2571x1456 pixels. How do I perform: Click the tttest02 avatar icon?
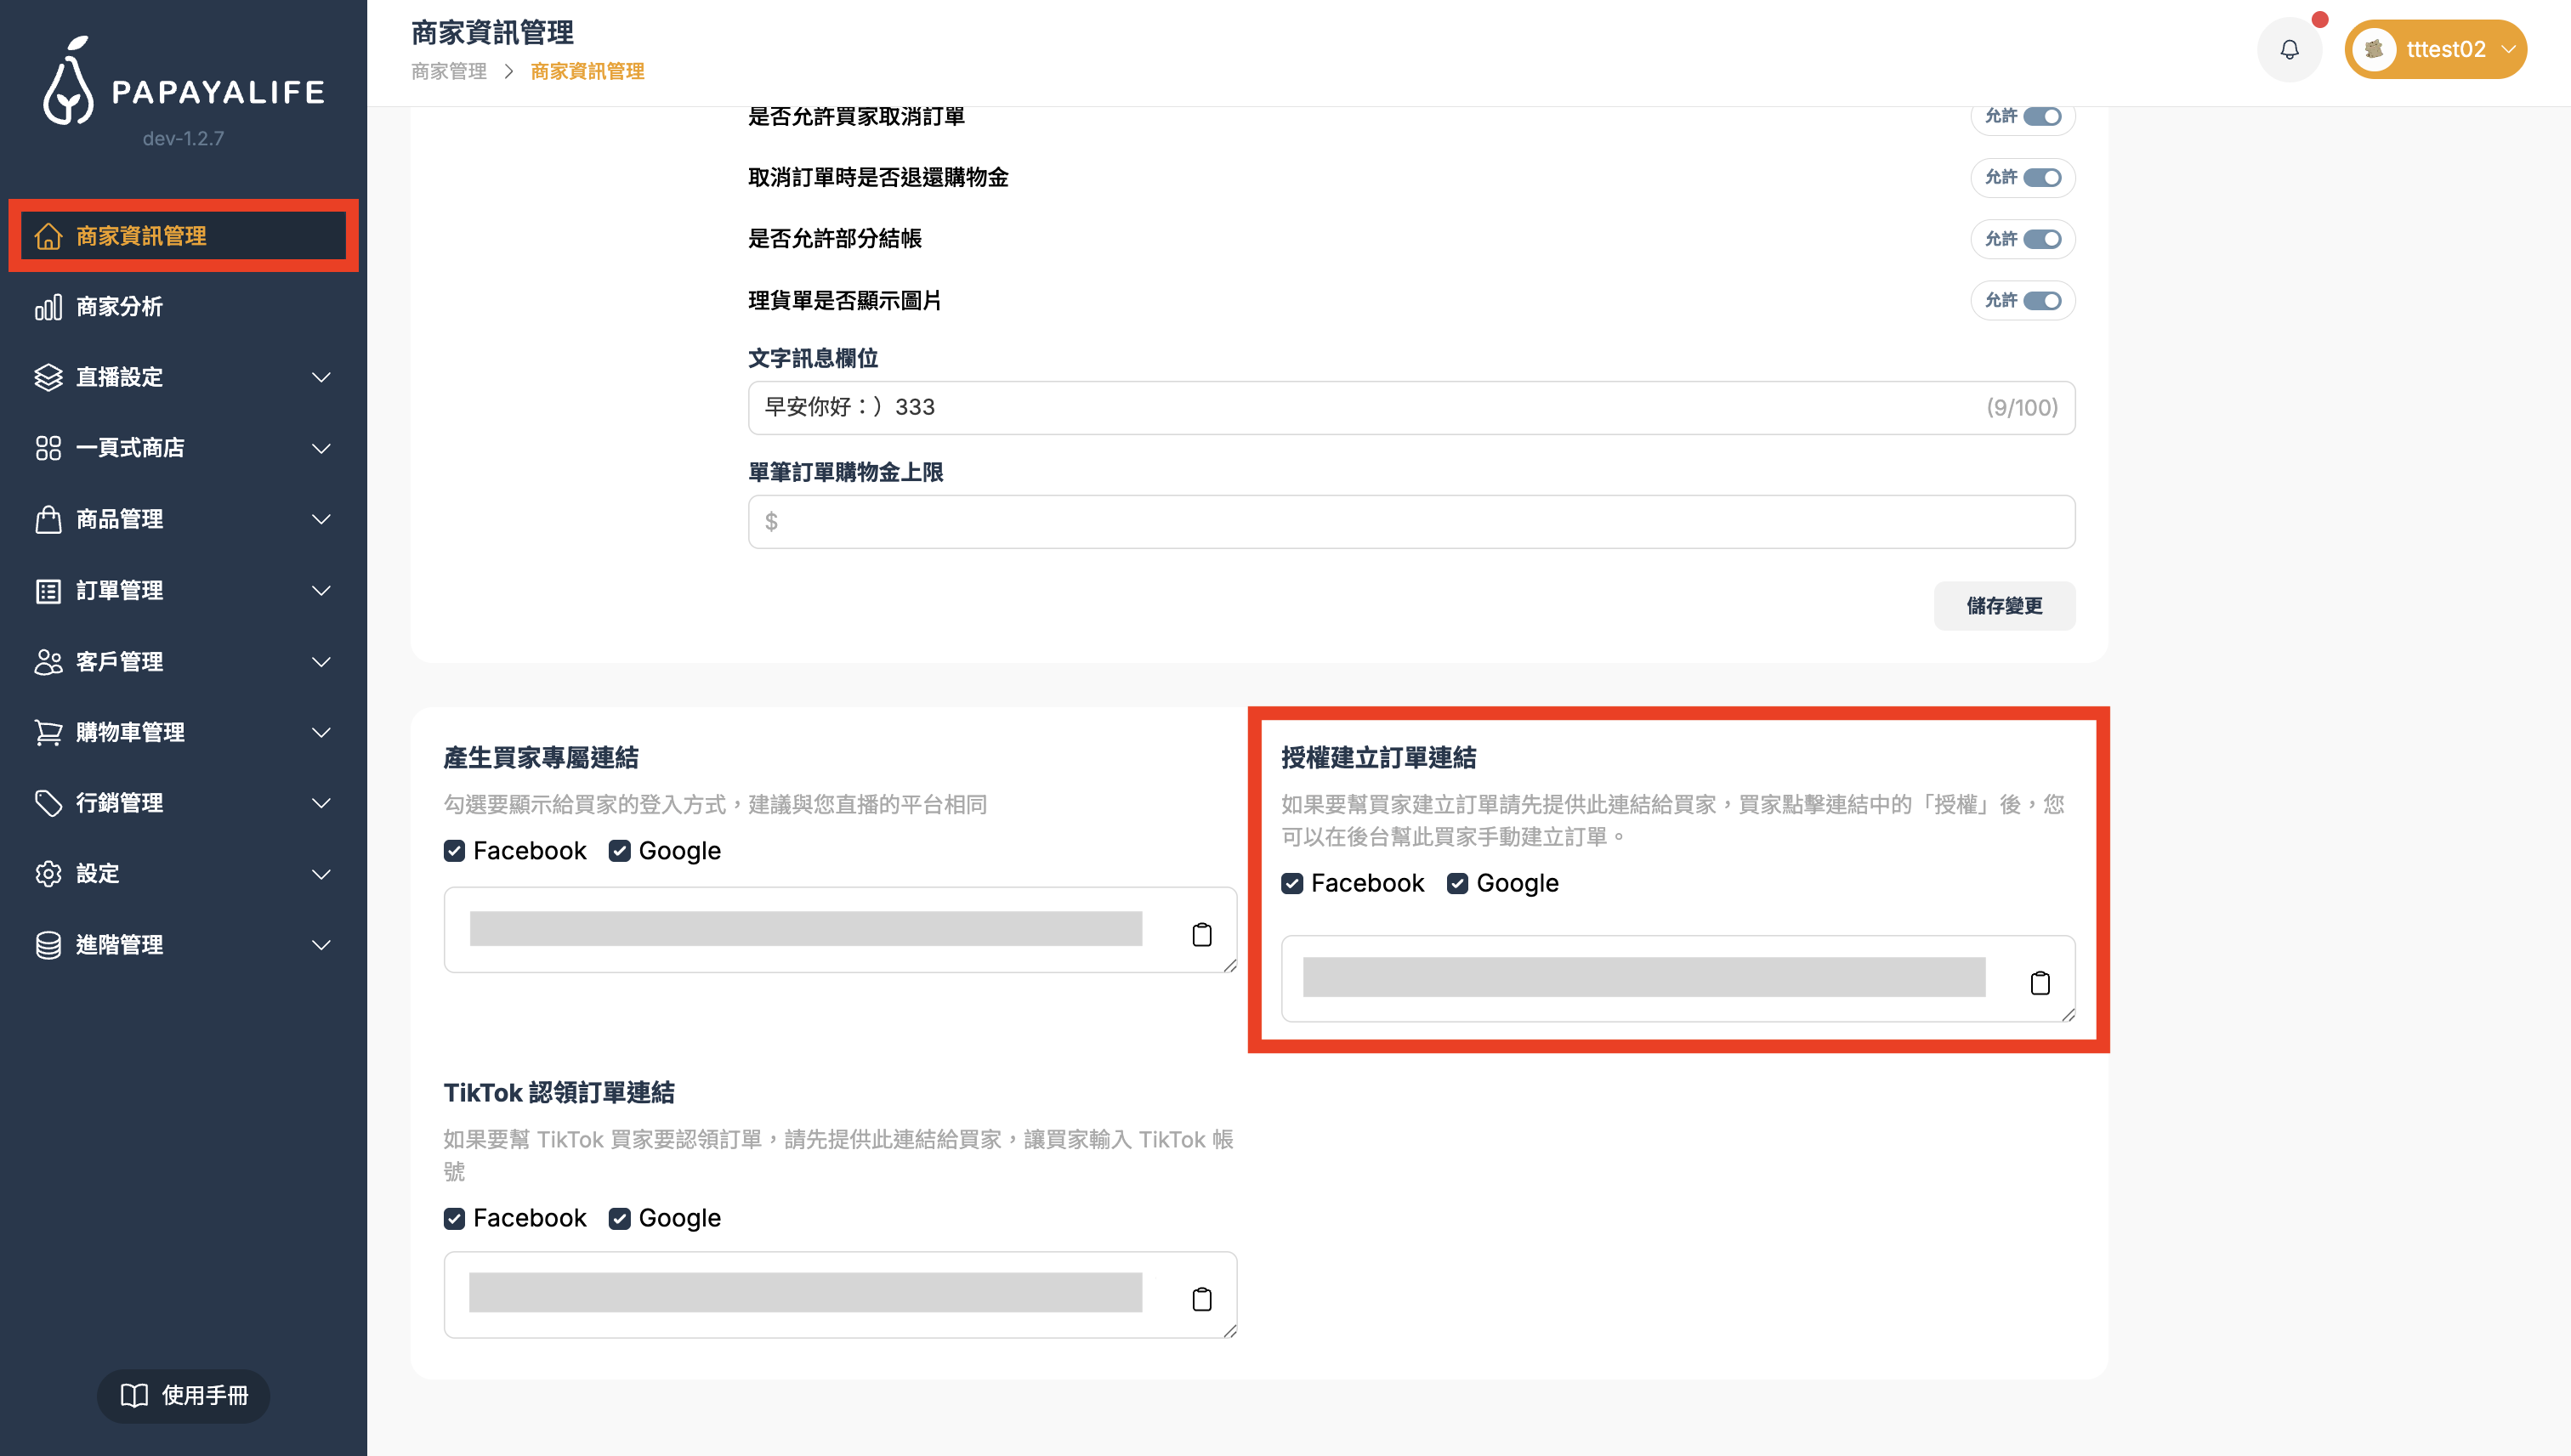[x=2374, y=49]
